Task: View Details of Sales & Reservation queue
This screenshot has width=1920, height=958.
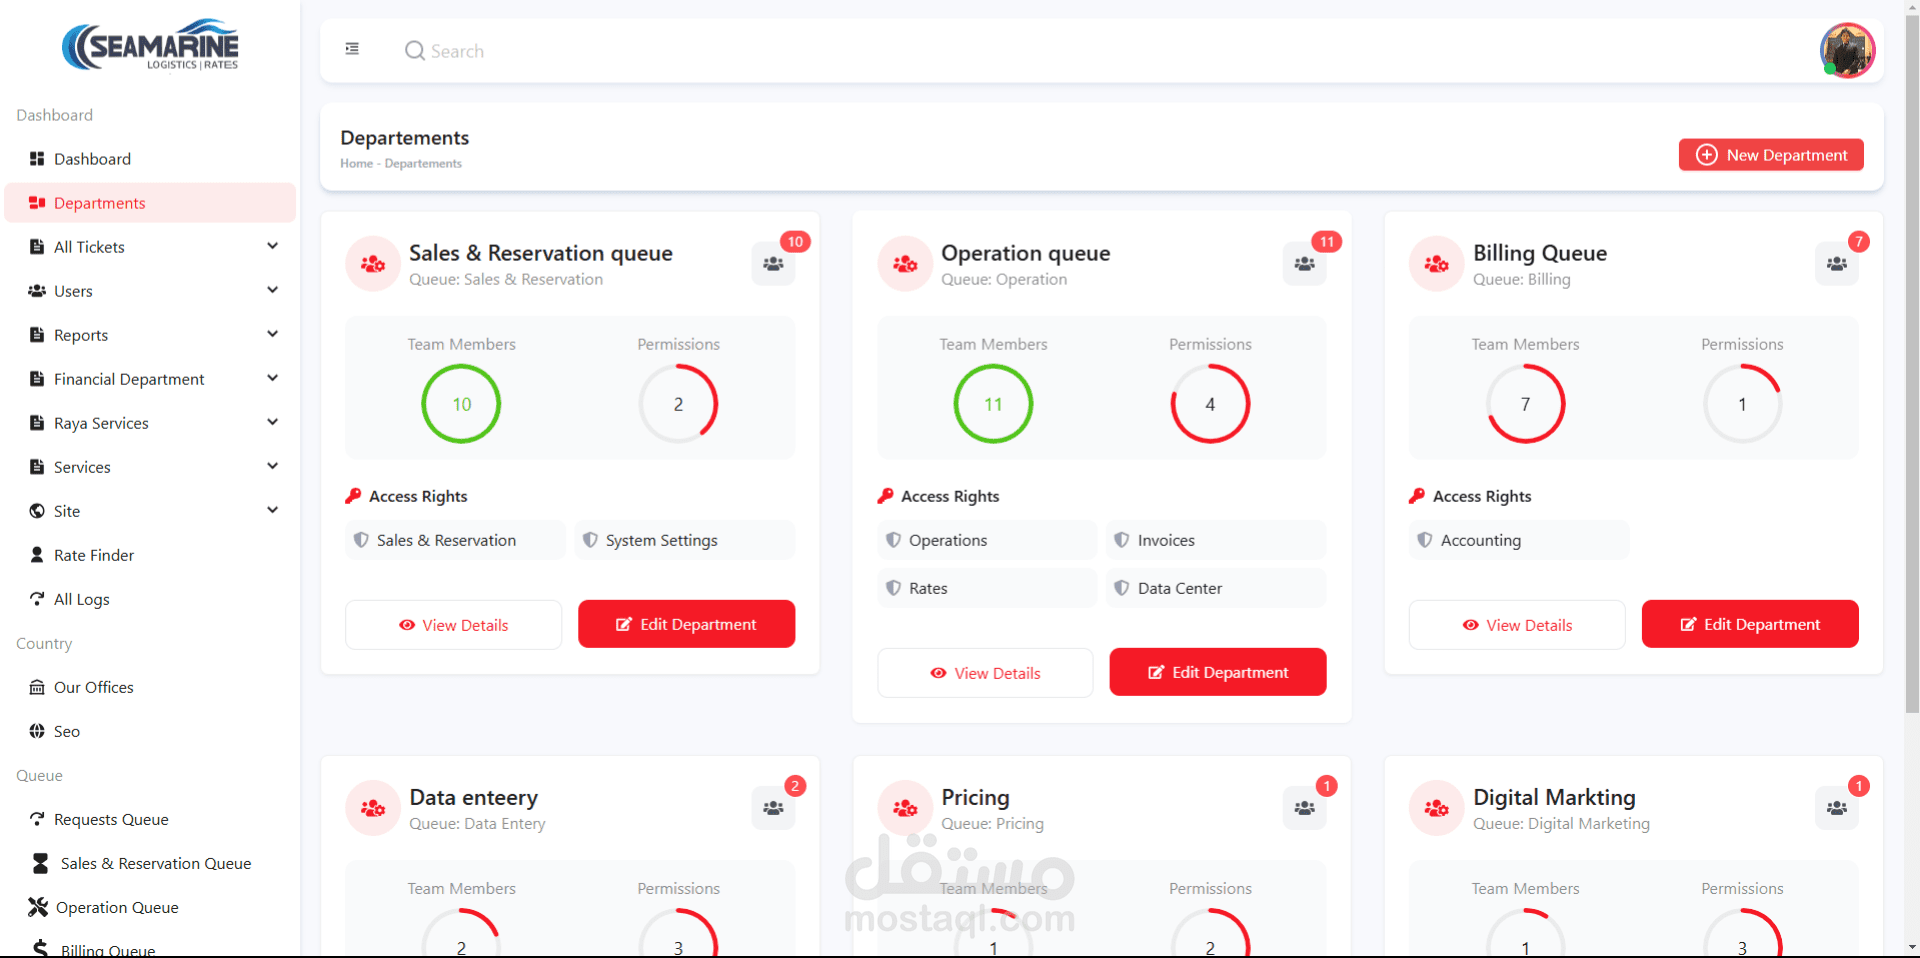Action: tap(454, 625)
